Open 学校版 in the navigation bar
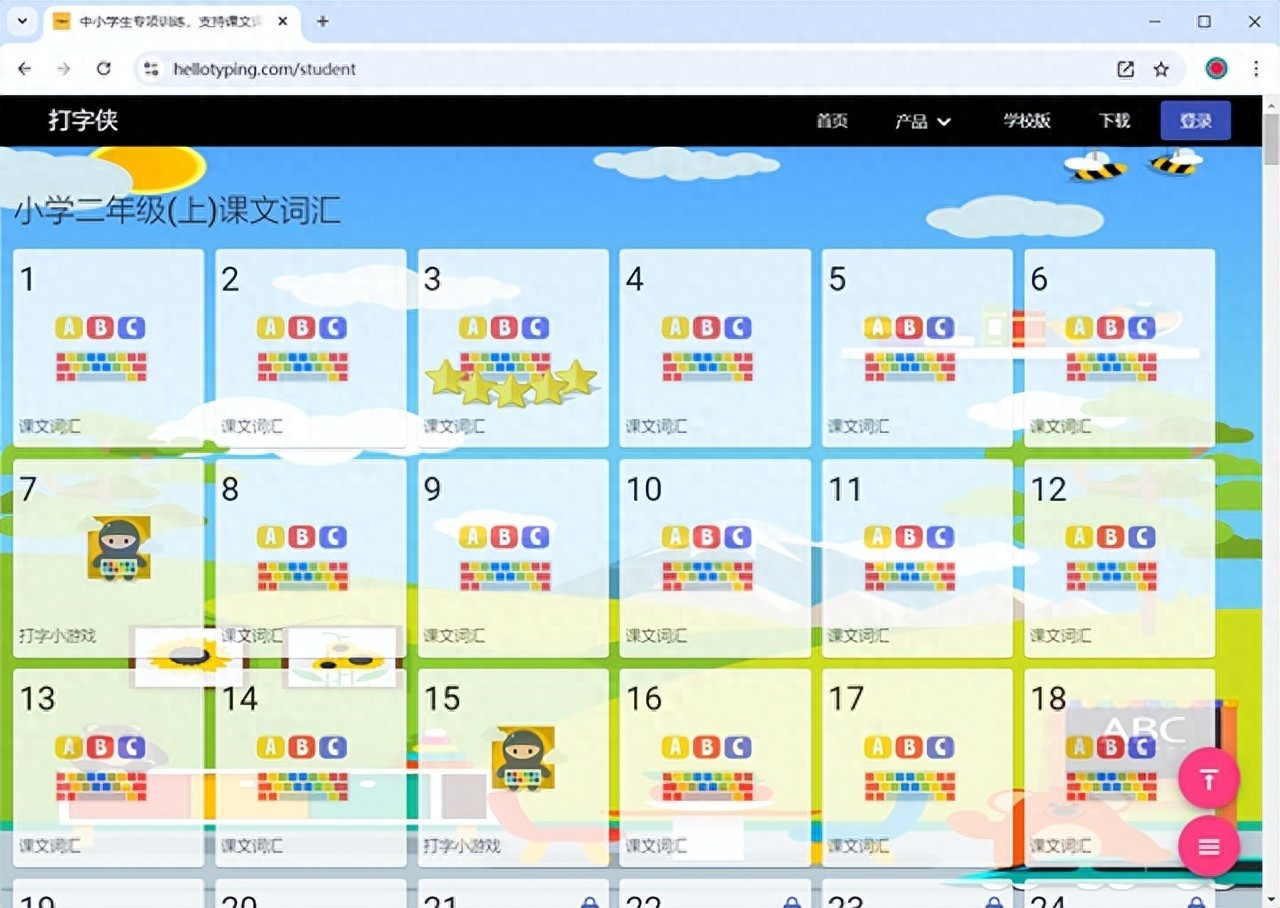The height and width of the screenshot is (908, 1280). (x=1027, y=121)
